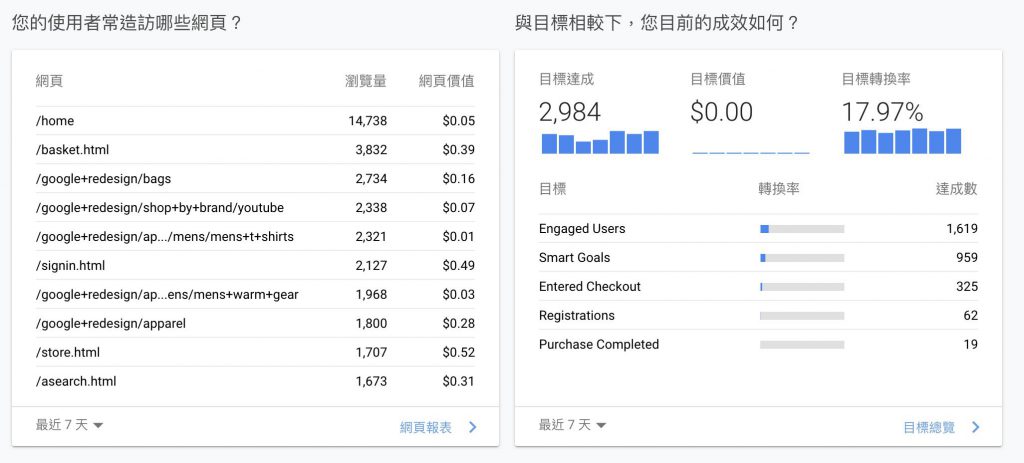Click the Smart Goals conversion rate bar
Viewport: 1024px width, 463px height.
coord(802,258)
